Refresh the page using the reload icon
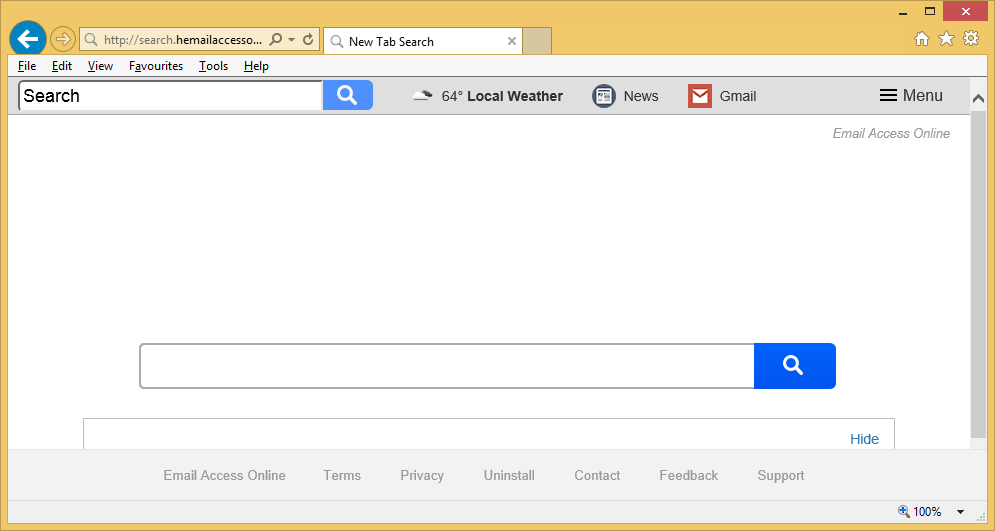This screenshot has width=995, height=531. point(309,40)
